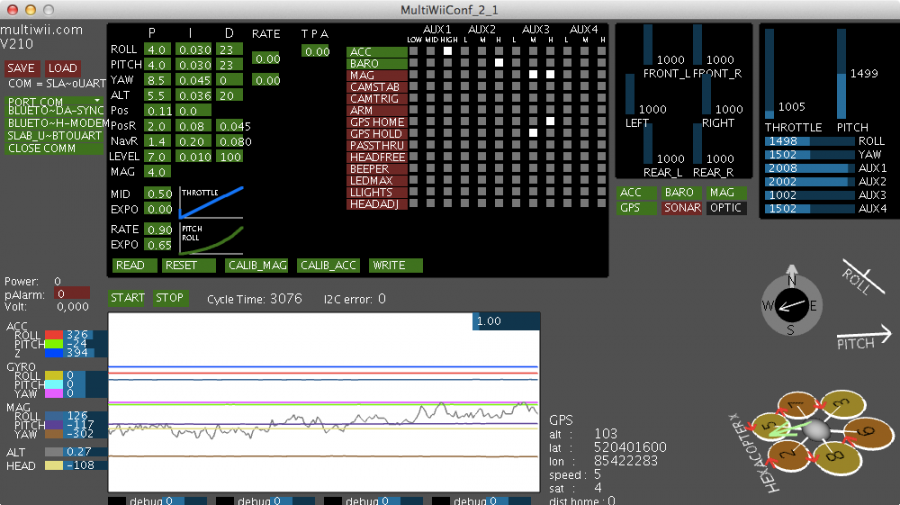The width and height of the screenshot is (900, 505).
Task: Click the LOAD settings button
Action: click(62, 68)
